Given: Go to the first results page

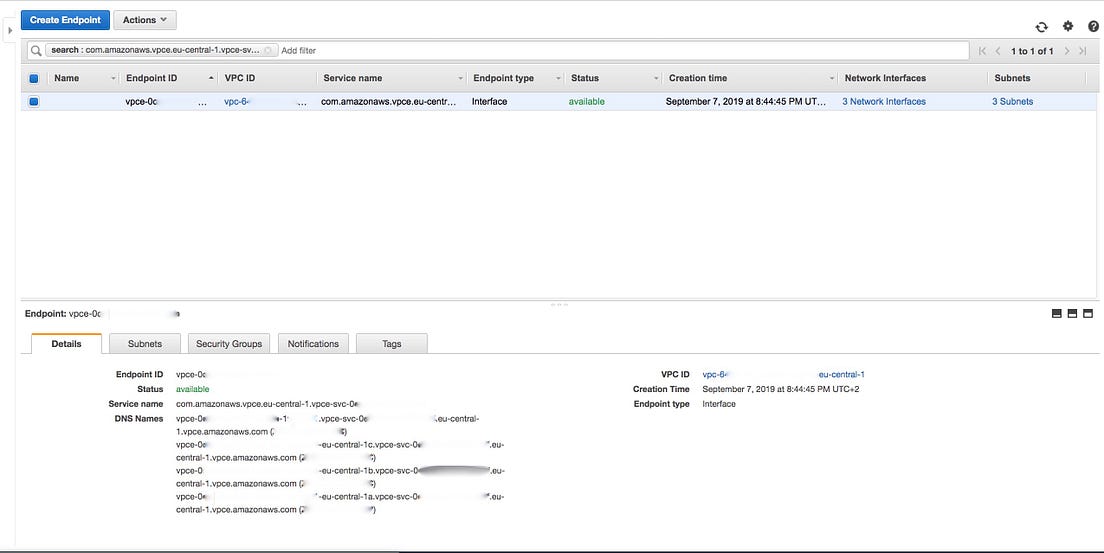Looking at the screenshot, I should 983,51.
